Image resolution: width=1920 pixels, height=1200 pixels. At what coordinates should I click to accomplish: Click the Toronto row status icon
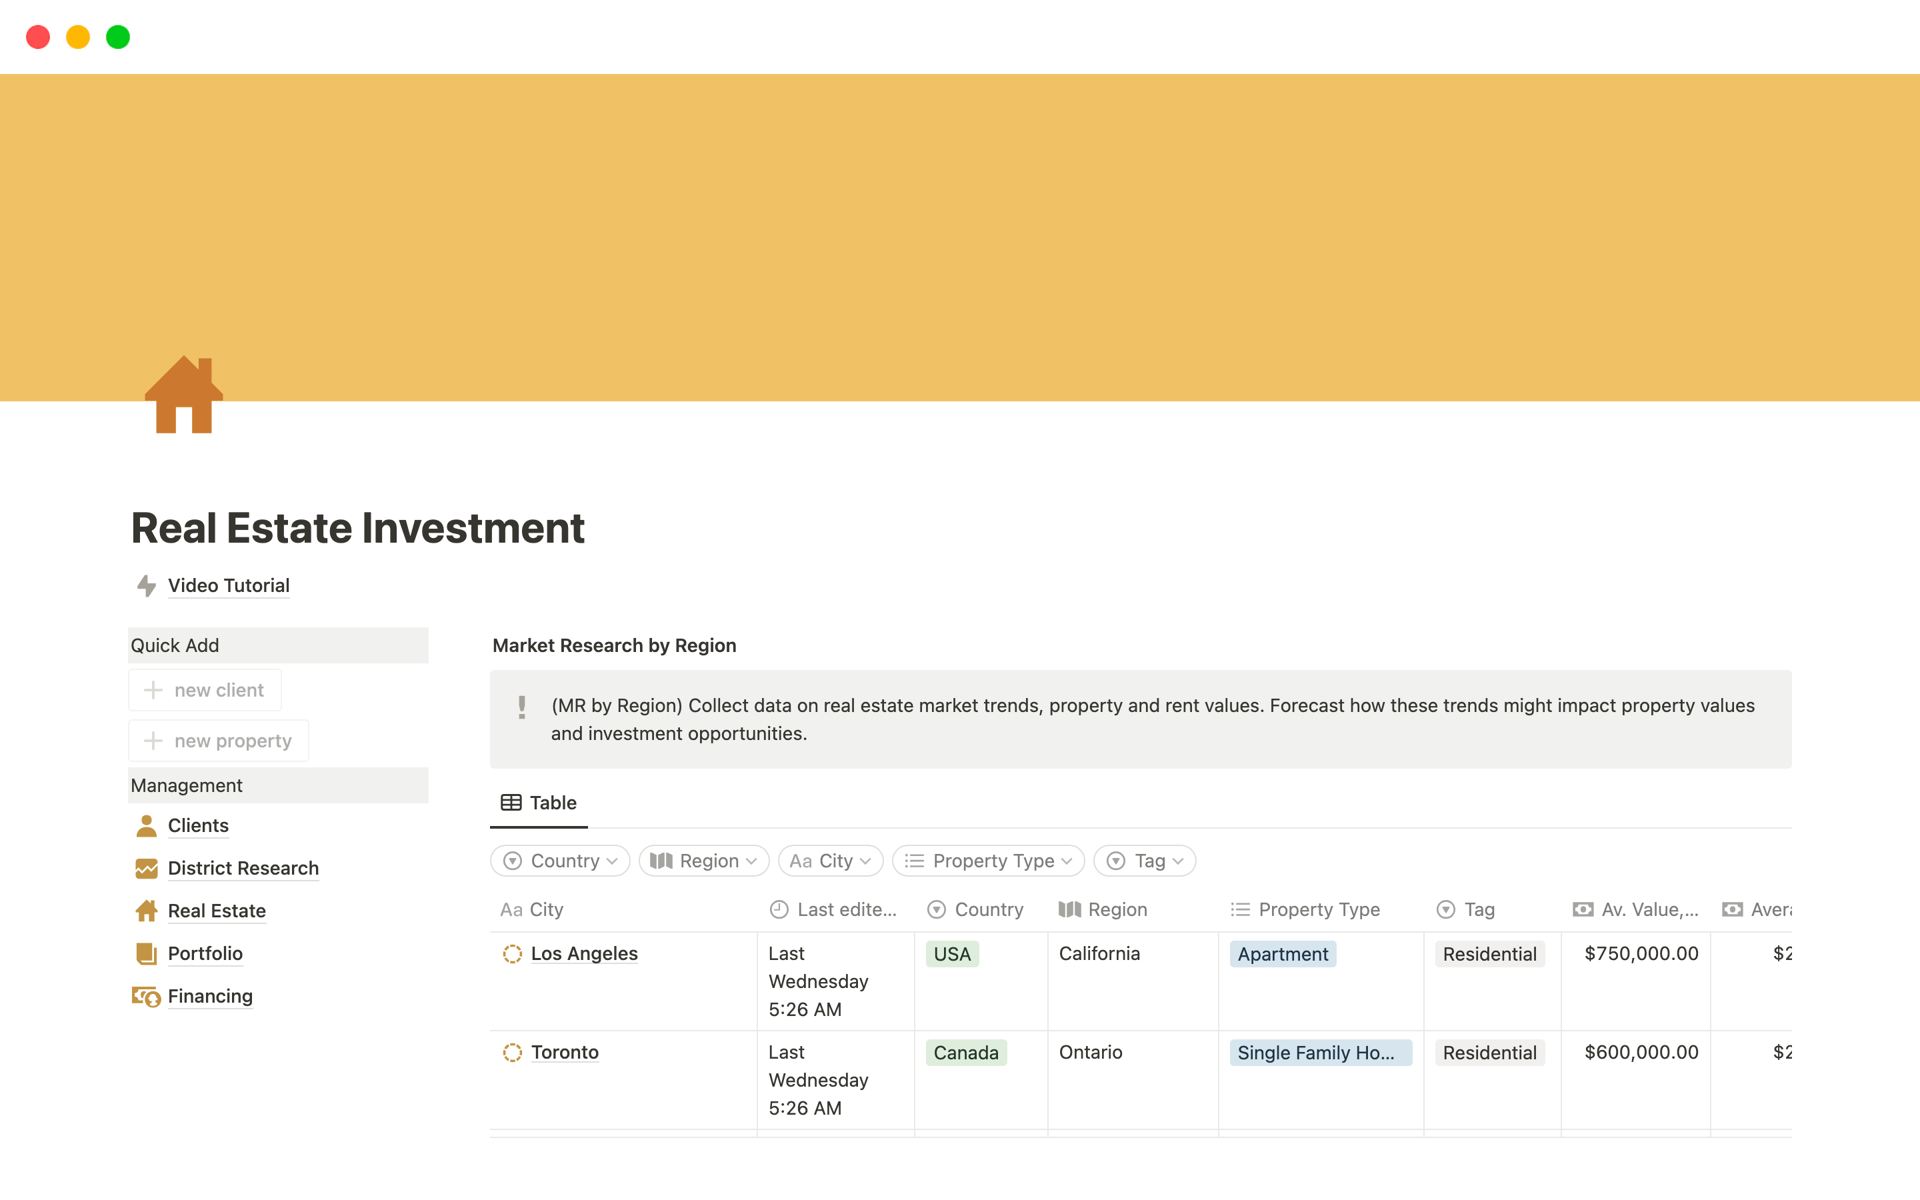(x=512, y=1053)
